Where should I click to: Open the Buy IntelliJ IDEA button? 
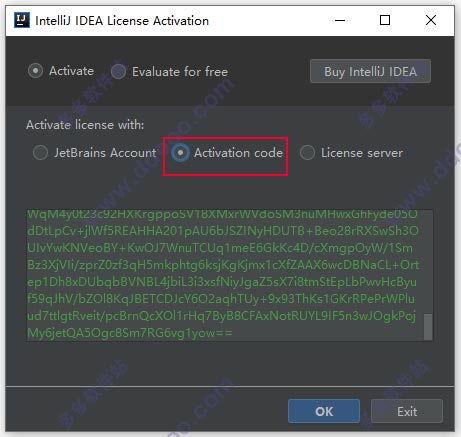click(370, 71)
